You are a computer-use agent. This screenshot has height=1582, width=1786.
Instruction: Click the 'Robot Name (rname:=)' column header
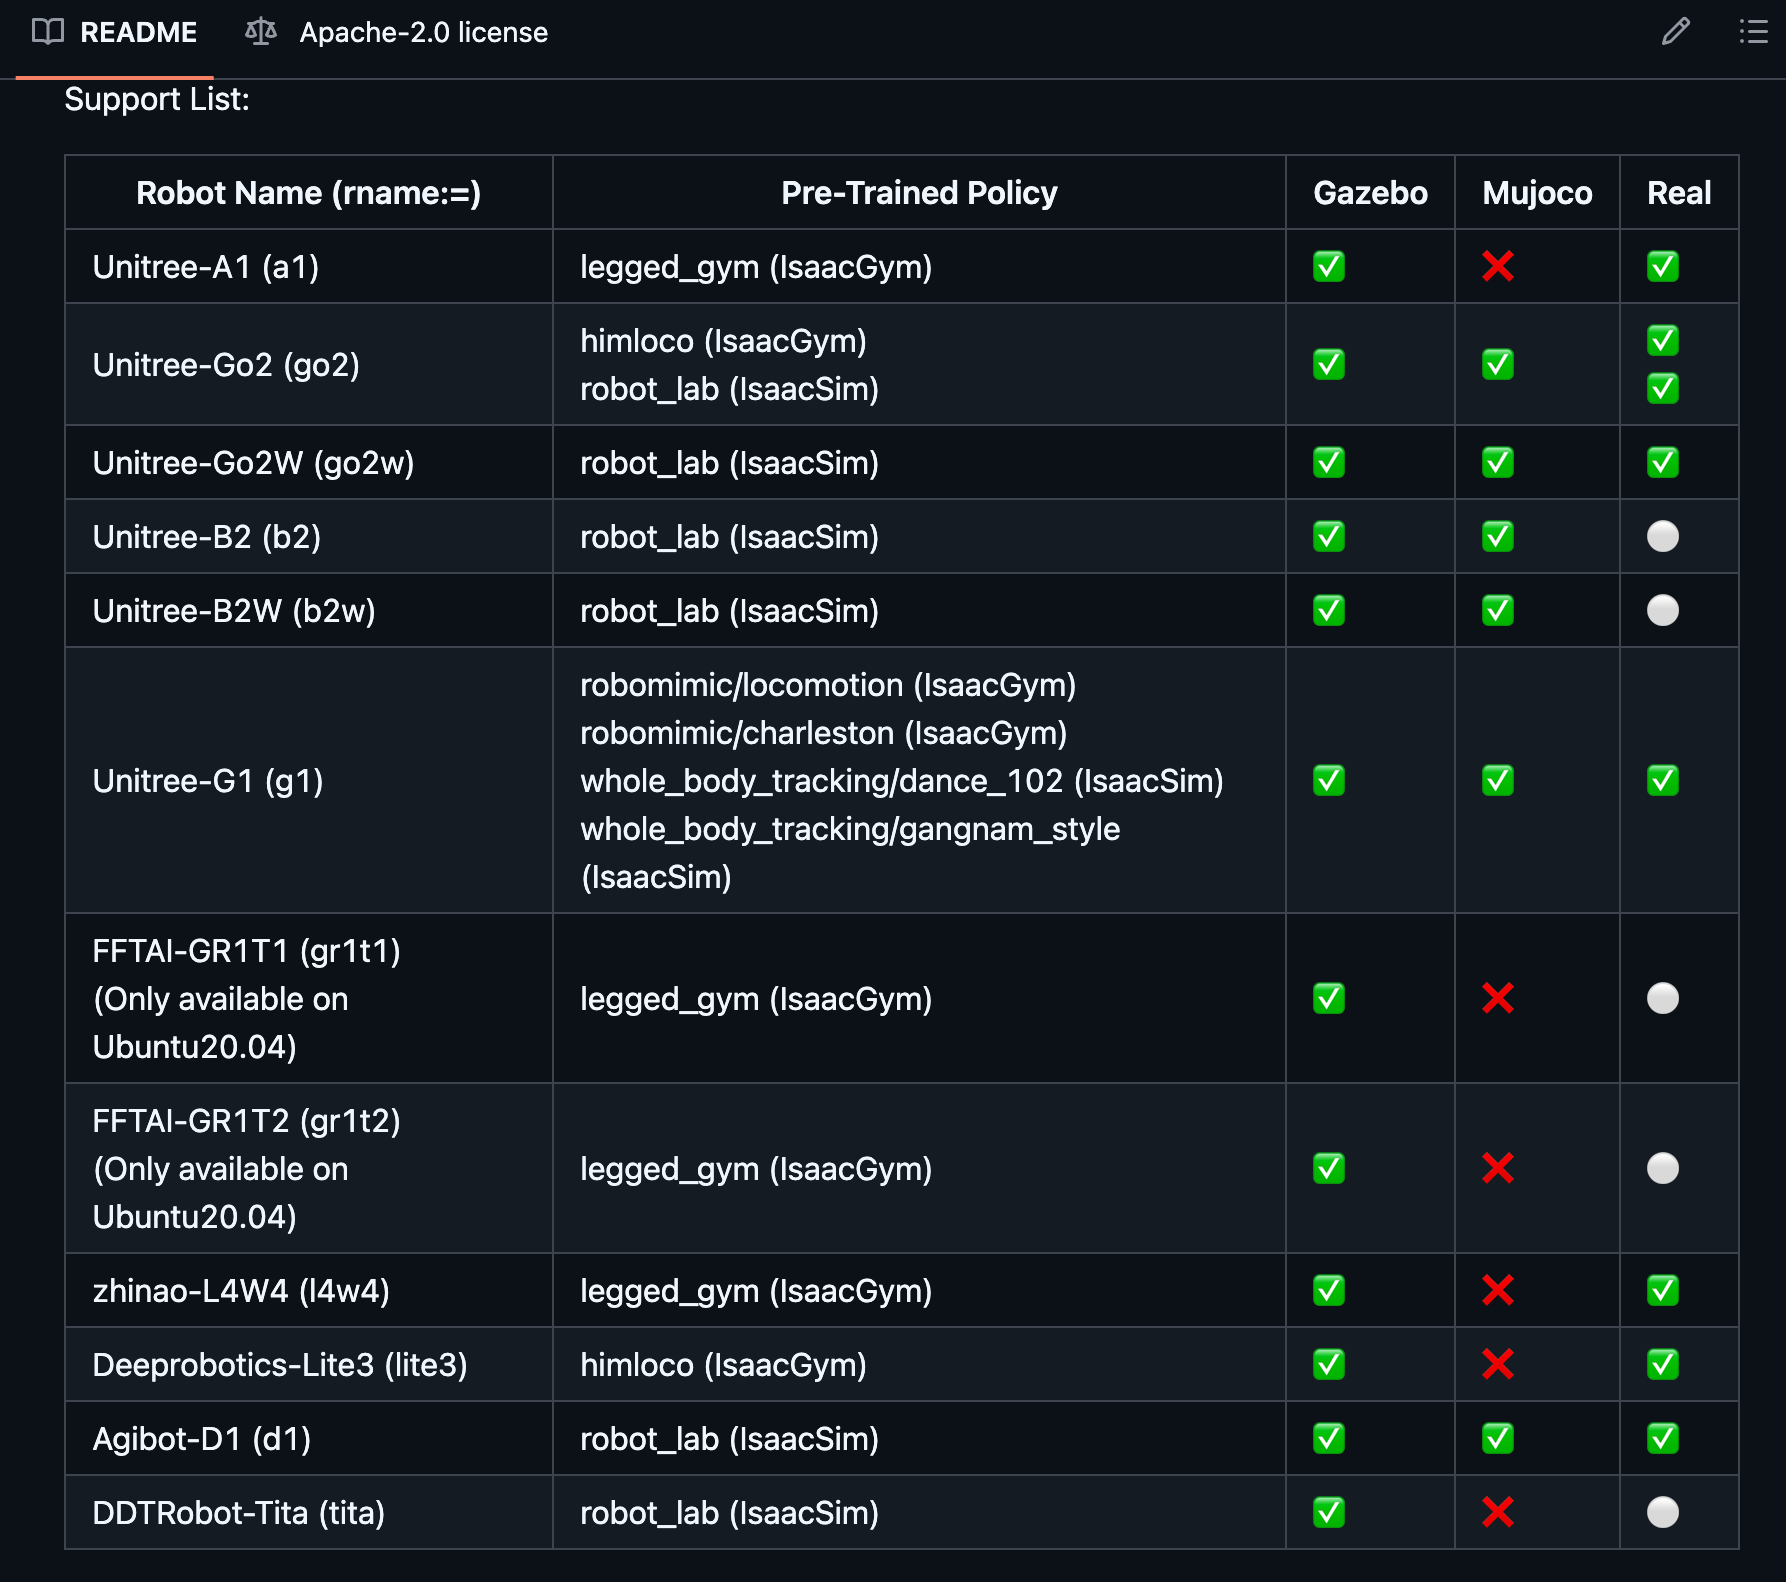[x=309, y=193]
